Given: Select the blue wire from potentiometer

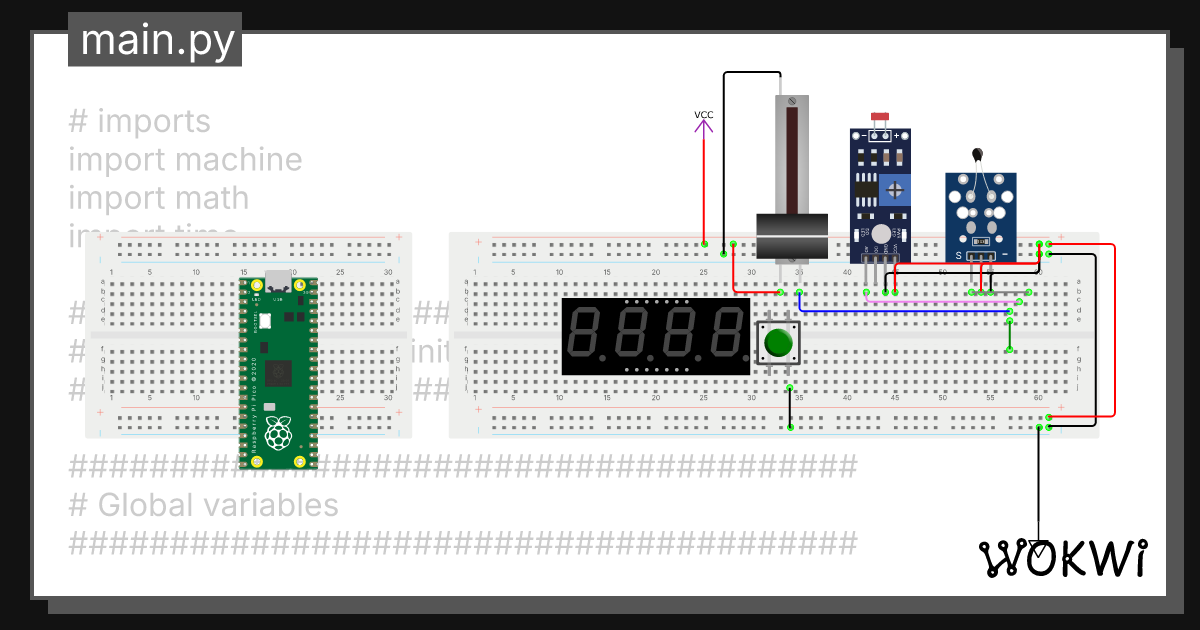Looking at the screenshot, I should pos(905,311).
